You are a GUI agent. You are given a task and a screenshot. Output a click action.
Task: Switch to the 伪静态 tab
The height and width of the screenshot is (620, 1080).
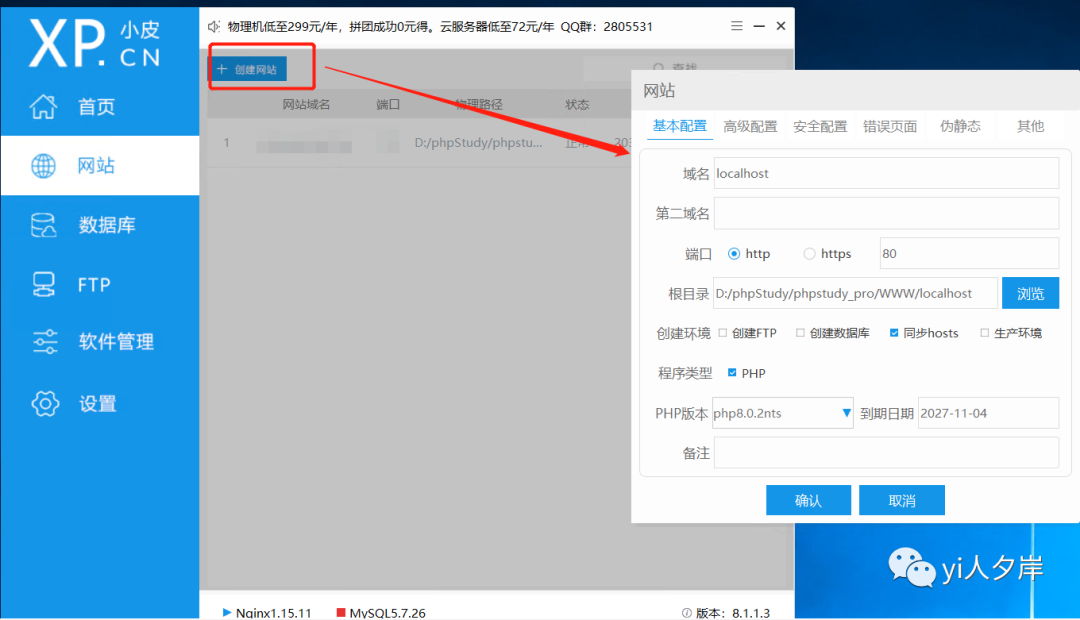click(960, 126)
